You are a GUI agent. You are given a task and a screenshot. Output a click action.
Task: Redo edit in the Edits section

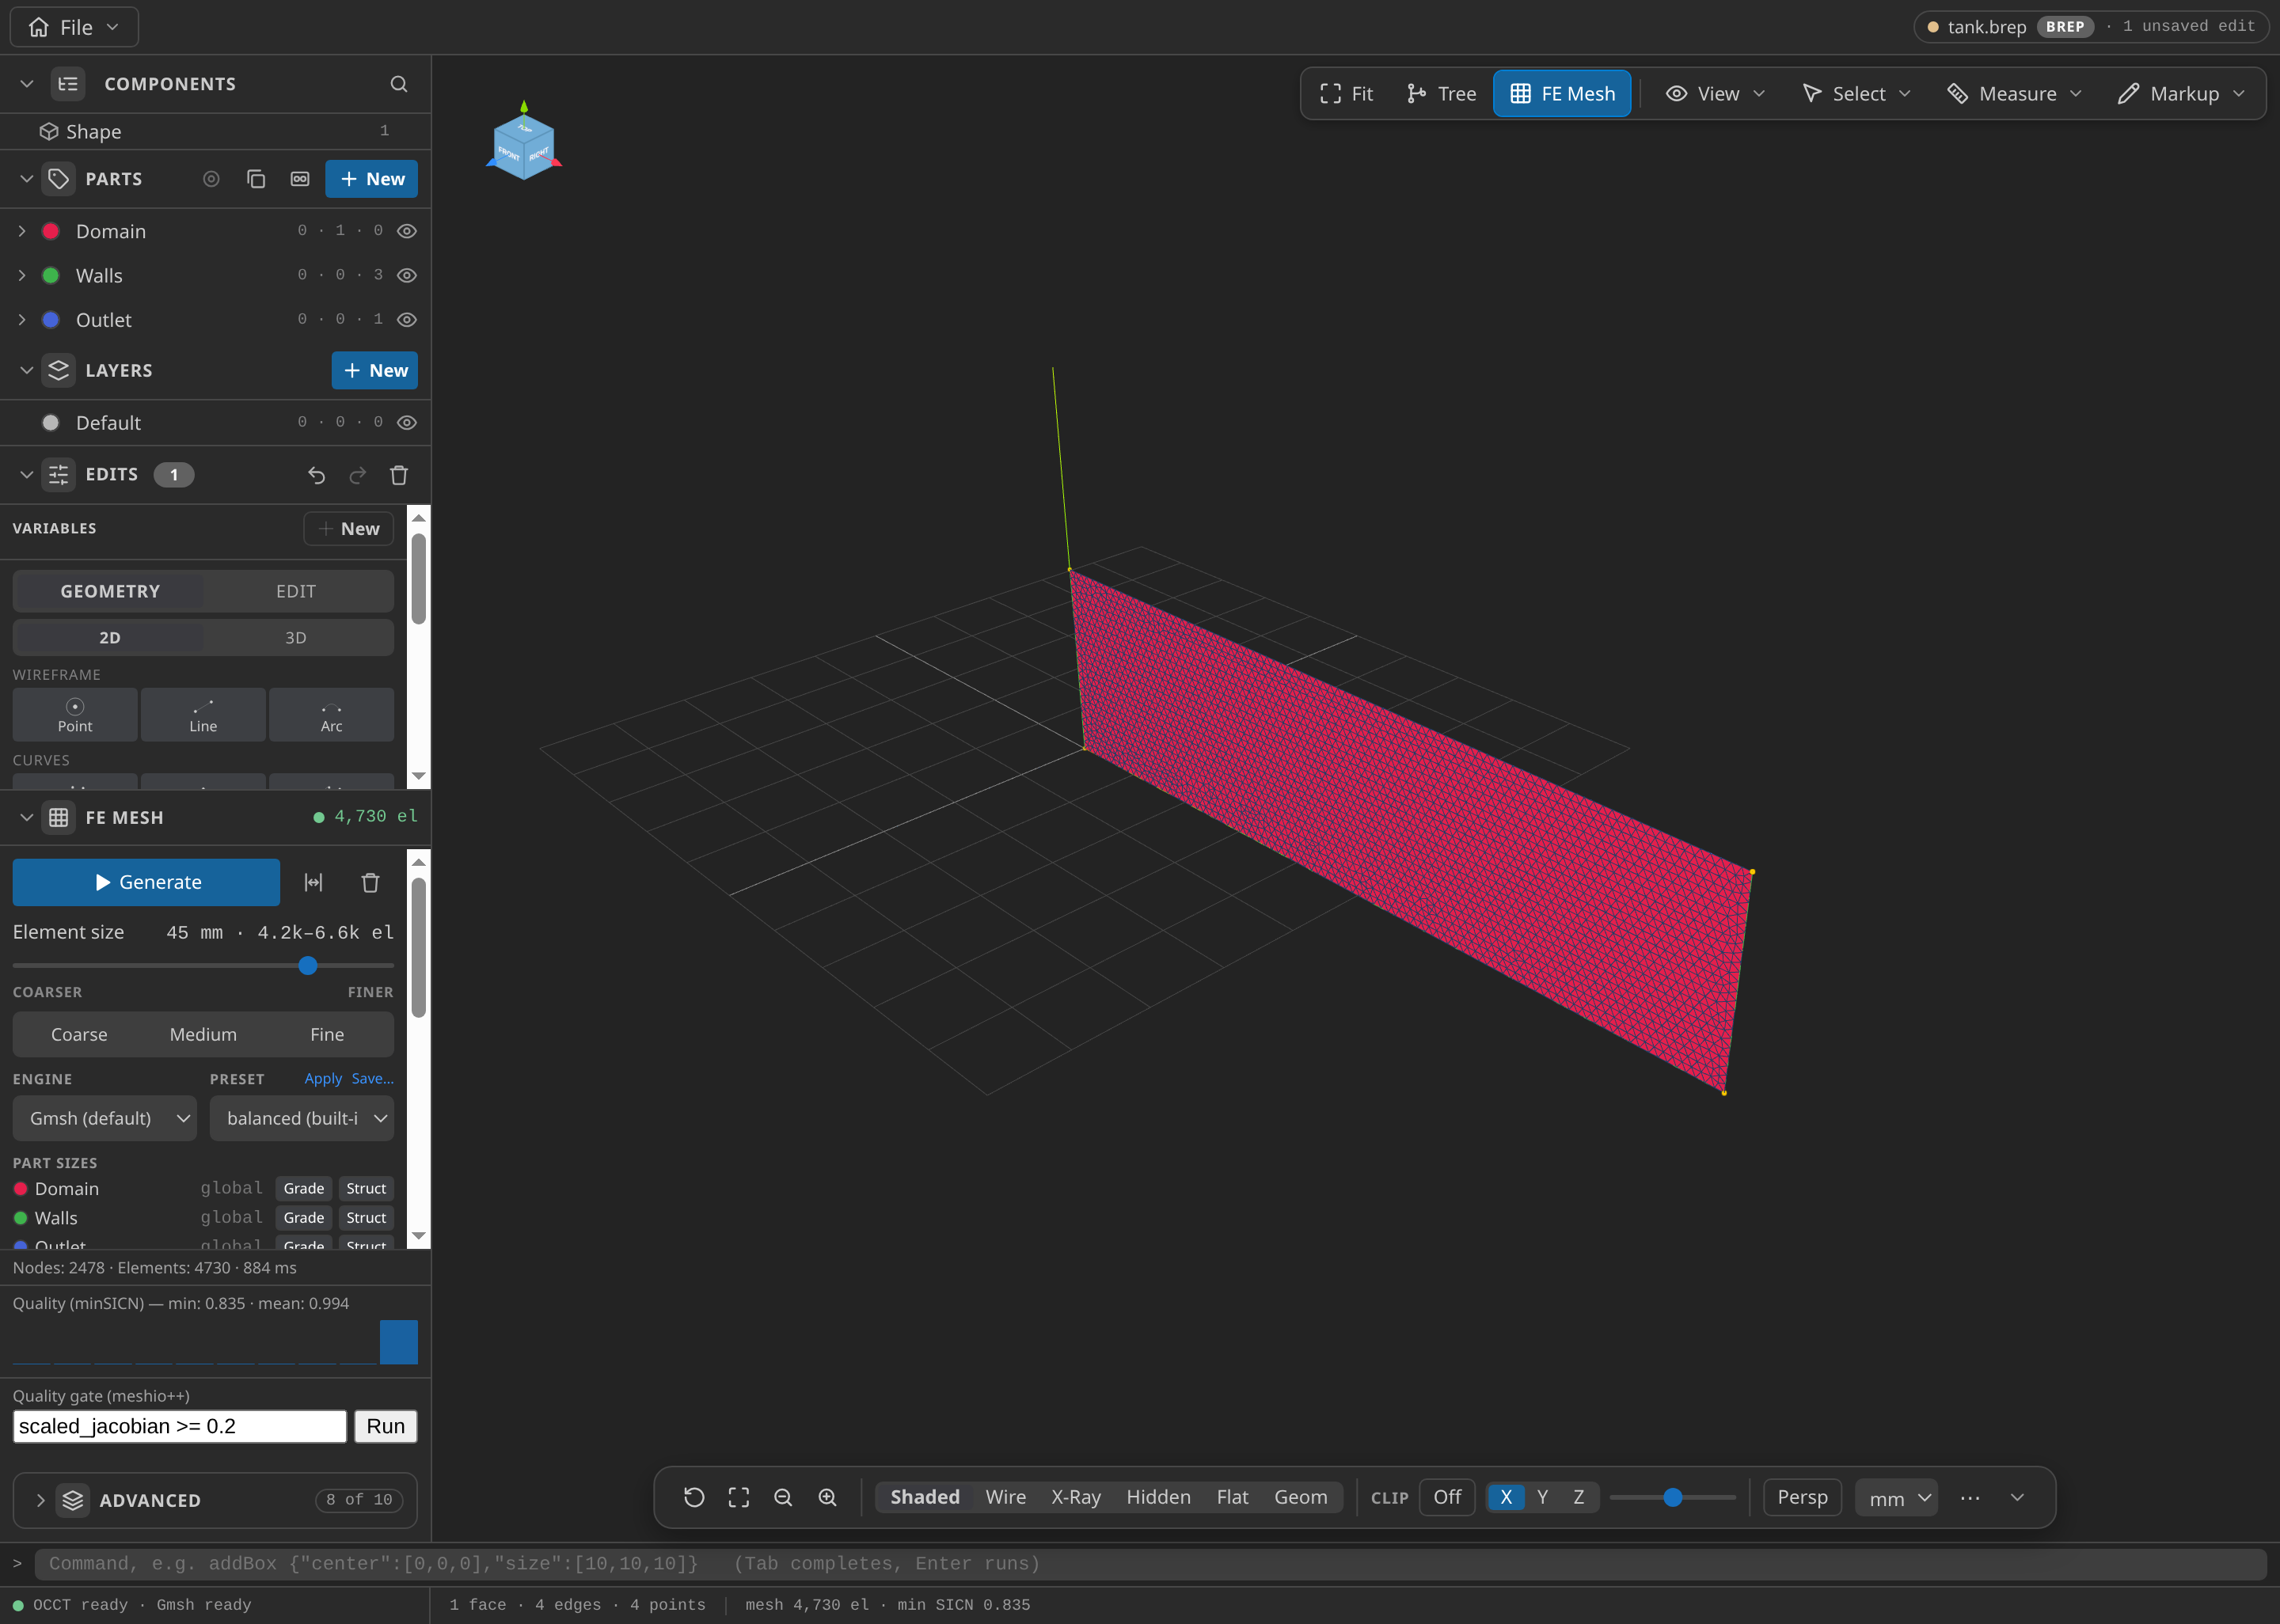click(x=357, y=475)
